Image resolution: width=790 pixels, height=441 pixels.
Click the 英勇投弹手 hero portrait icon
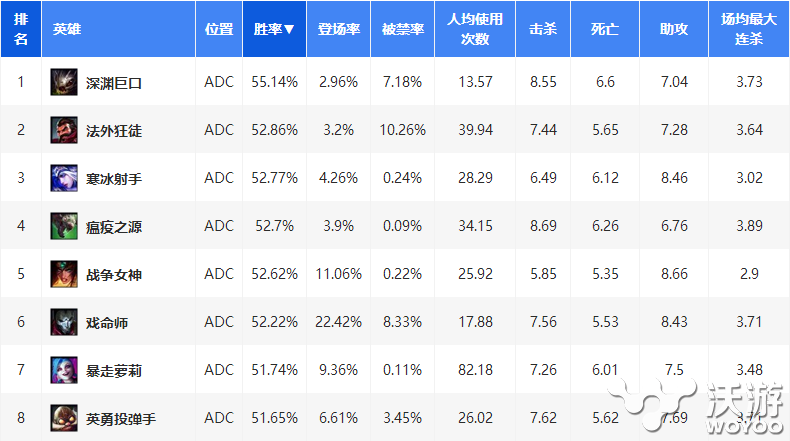[65, 418]
